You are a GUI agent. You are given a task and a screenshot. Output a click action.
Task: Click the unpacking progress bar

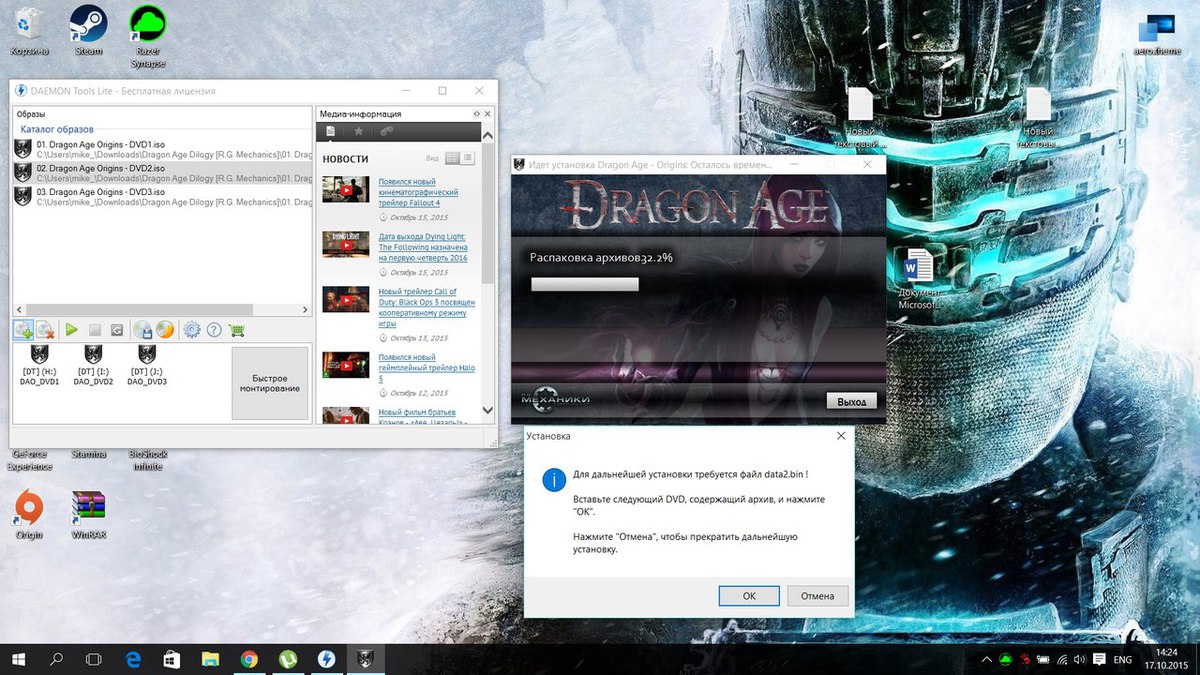584,284
